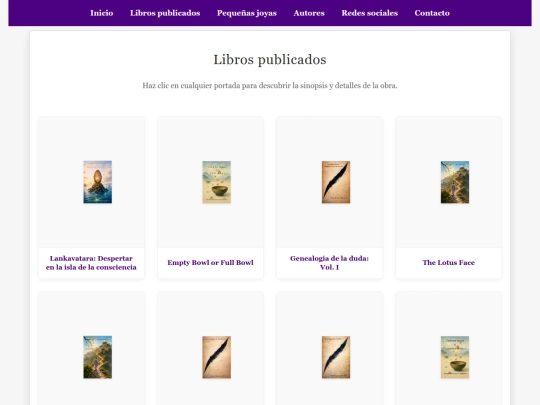Screen dimensions: 540x405
Task: Open the Genealogía de la duda: Vol. I title
Action: click(329, 263)
